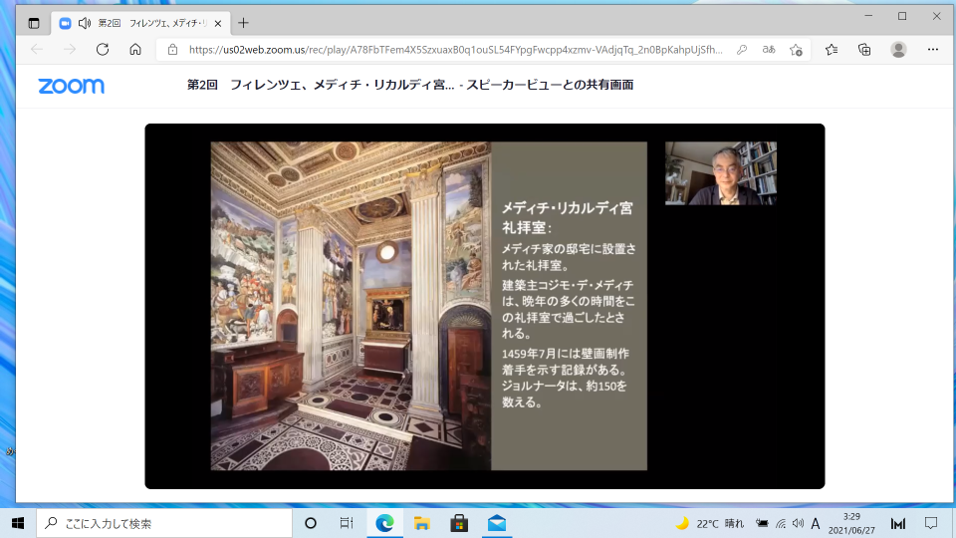Screen dimensions: 956x538
Task: Open the Windows Start menu
Action: tap(18, 523)
